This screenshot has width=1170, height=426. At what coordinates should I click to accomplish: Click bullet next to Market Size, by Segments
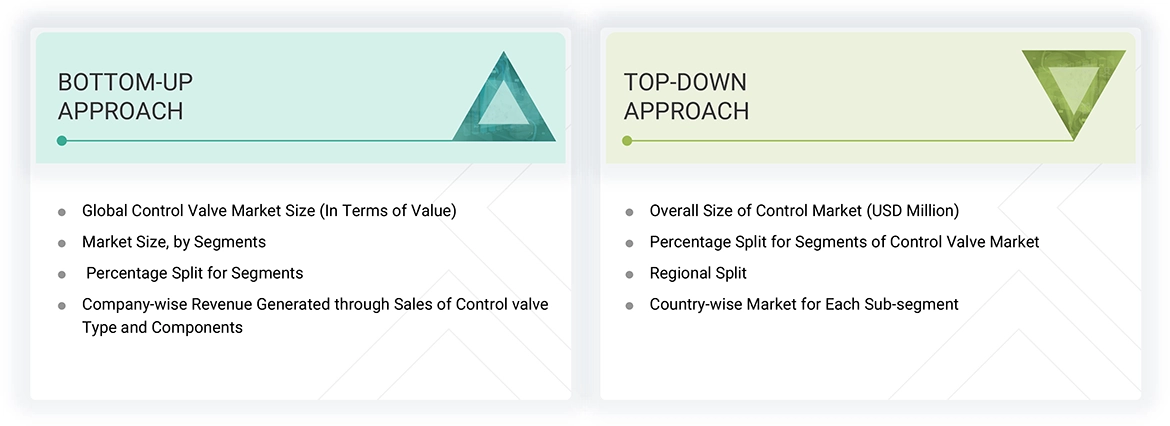pyautogui.click(x=62, y=243)
